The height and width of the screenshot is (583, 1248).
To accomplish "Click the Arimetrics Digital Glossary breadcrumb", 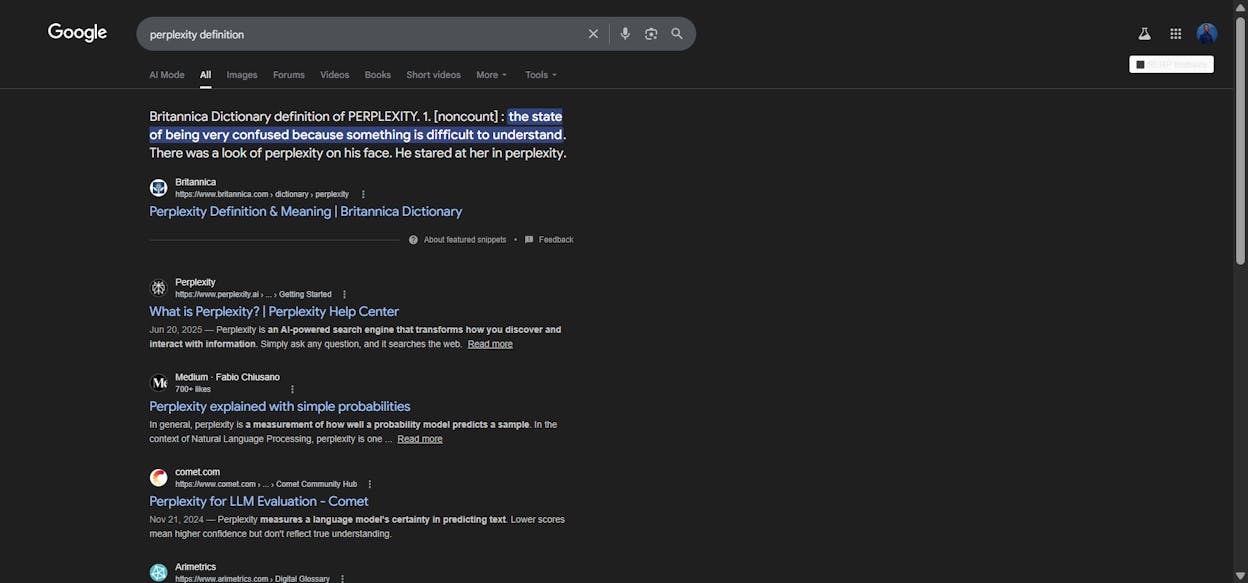I will click(x=252, y=579).
